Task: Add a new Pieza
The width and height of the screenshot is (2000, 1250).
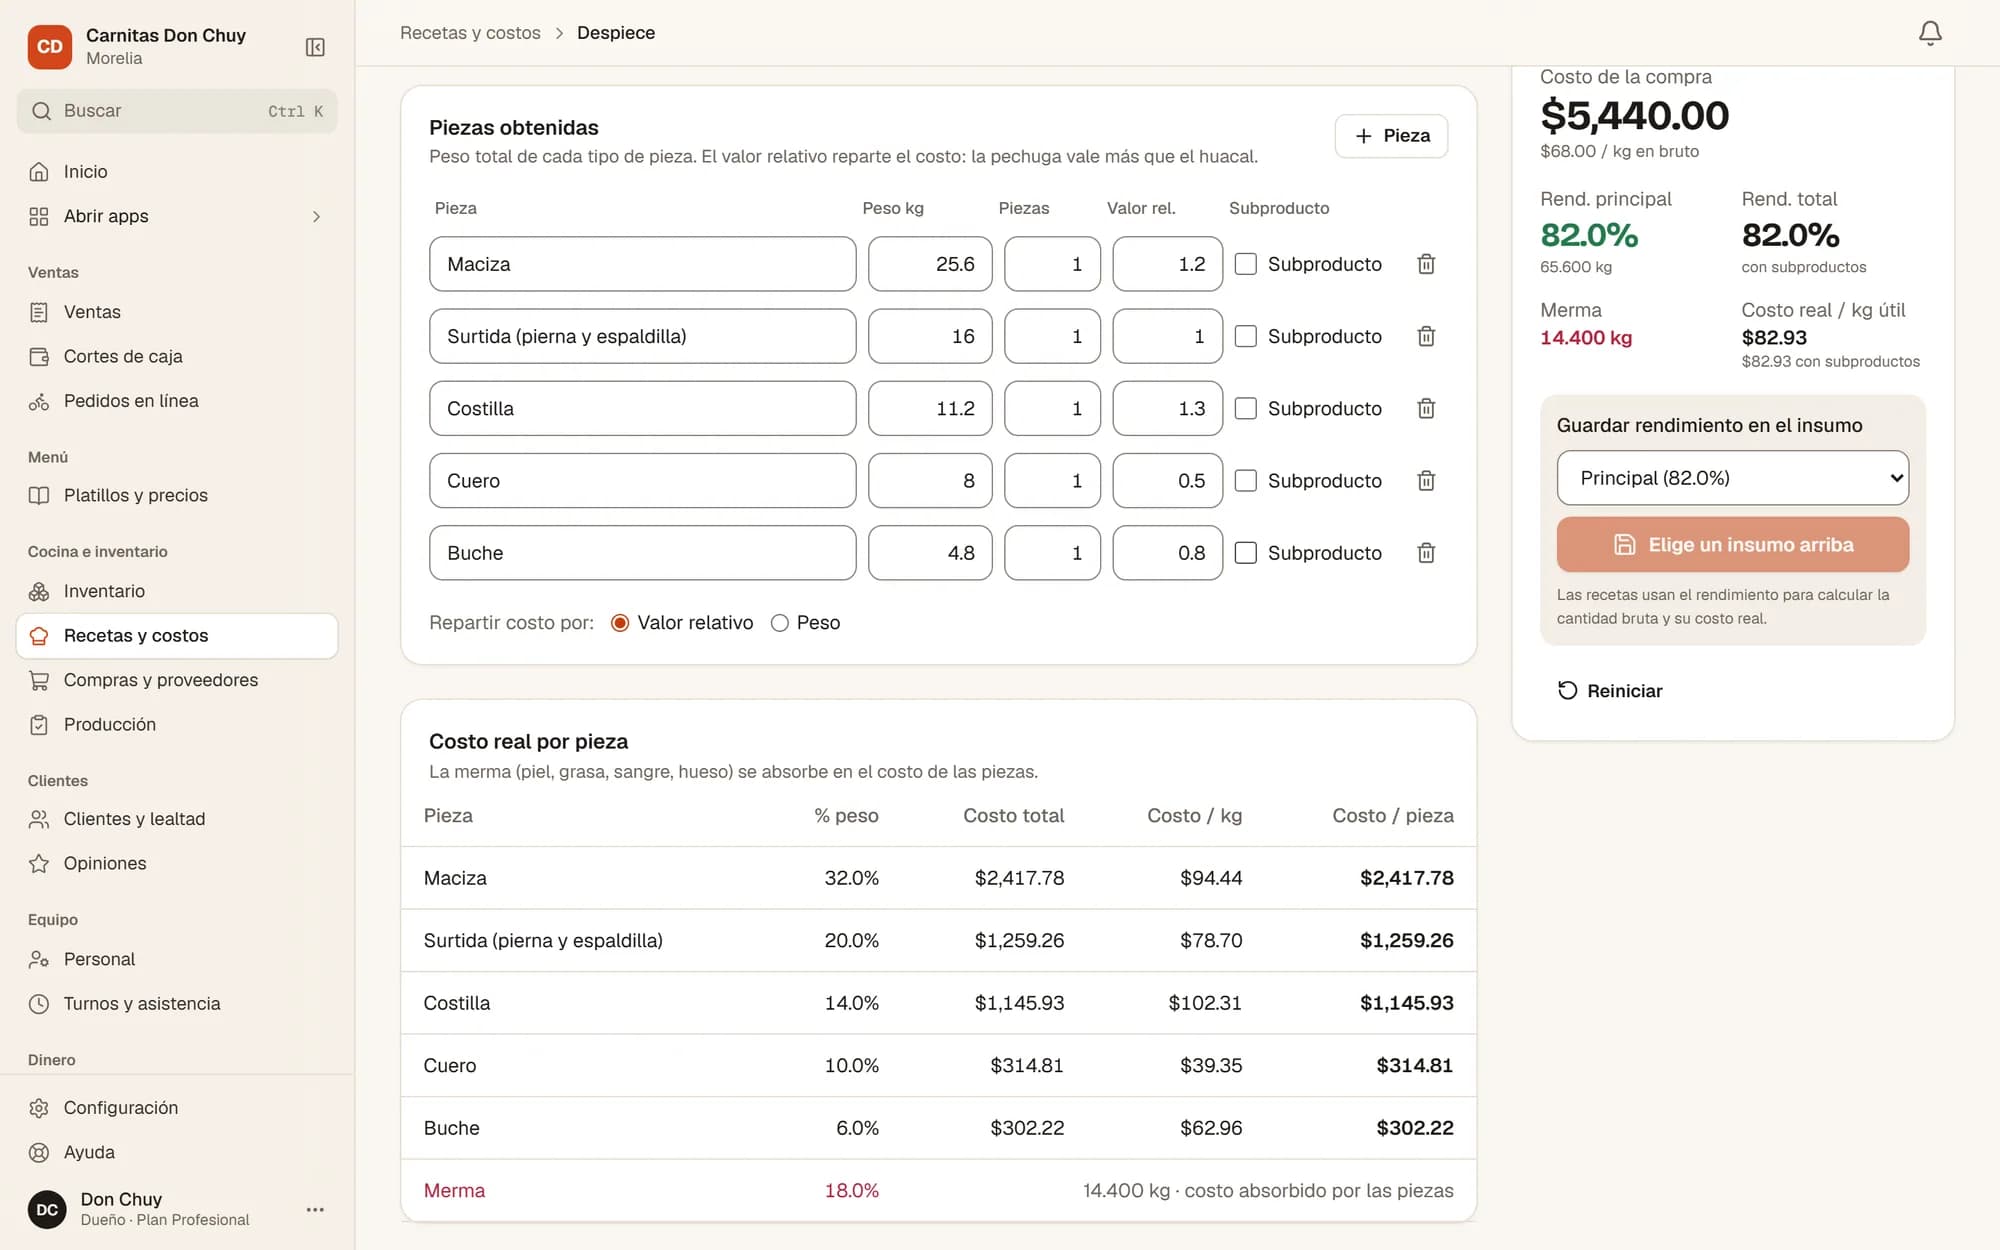Action: (1391, 136)
